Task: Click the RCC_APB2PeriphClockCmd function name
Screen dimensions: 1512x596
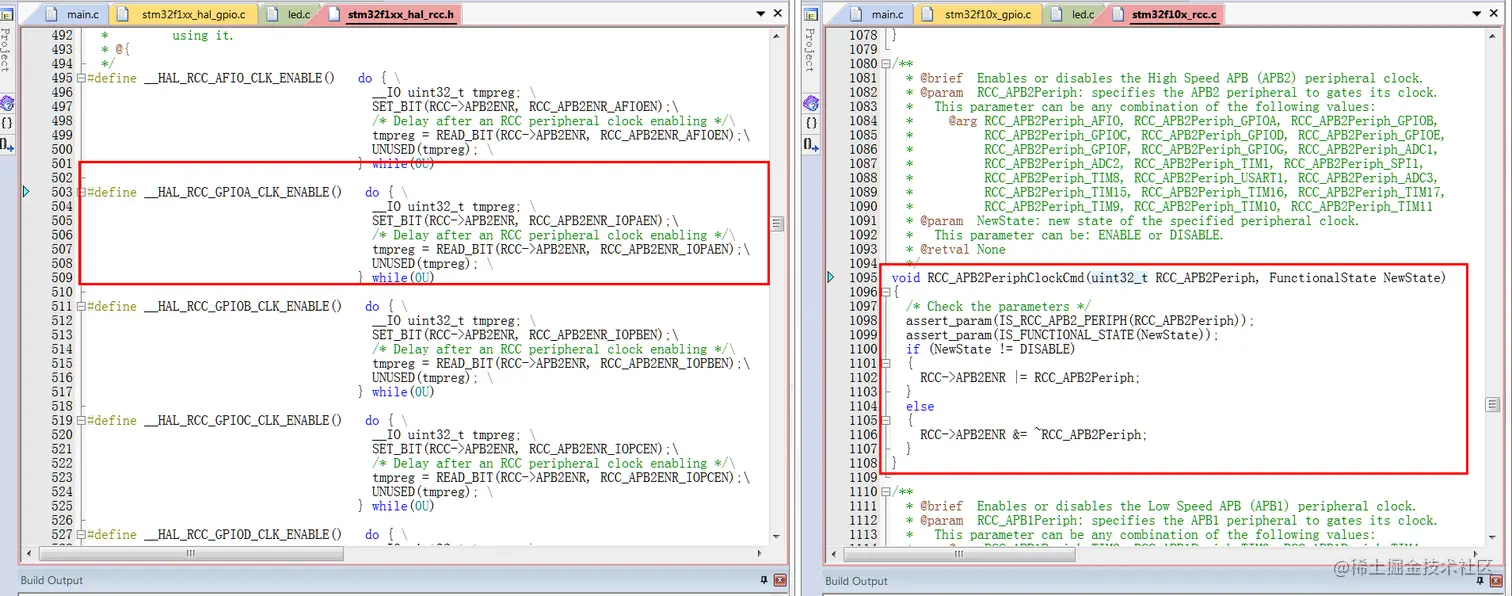Action: [x=1006, y=278]
